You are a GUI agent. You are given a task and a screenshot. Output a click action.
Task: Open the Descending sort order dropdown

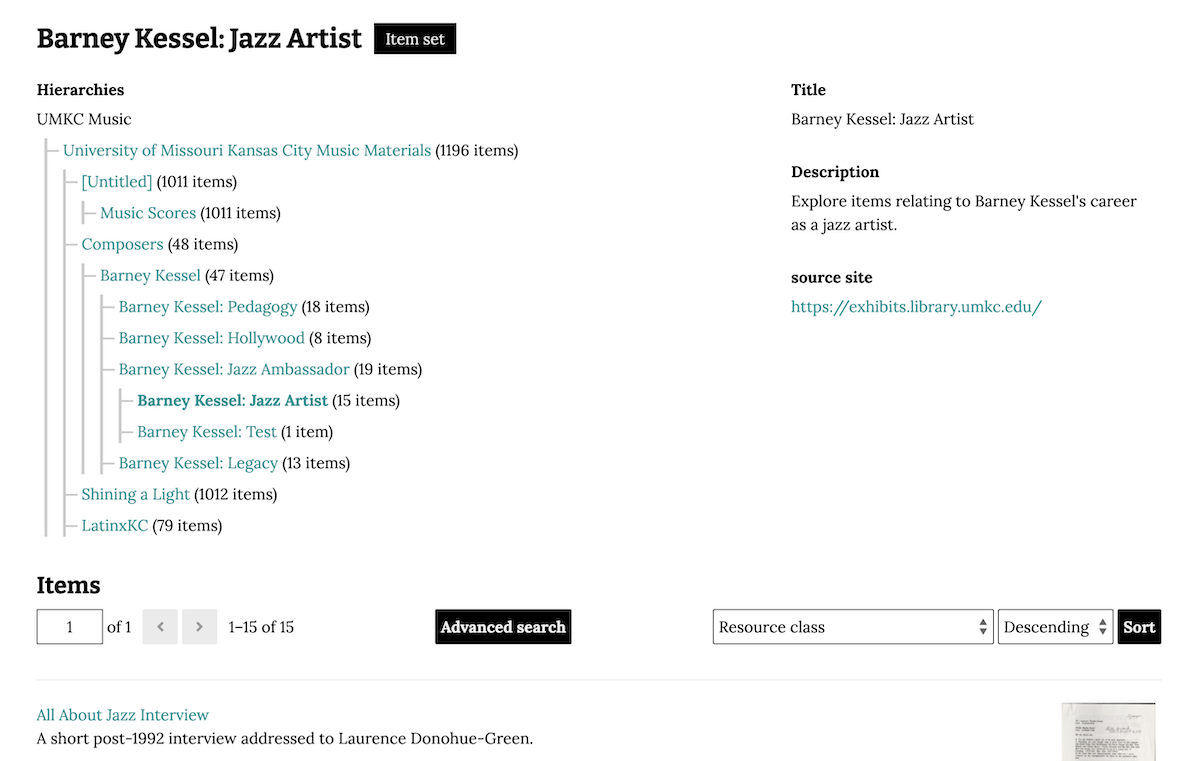pyautogui.click(x=1055, y=626)
